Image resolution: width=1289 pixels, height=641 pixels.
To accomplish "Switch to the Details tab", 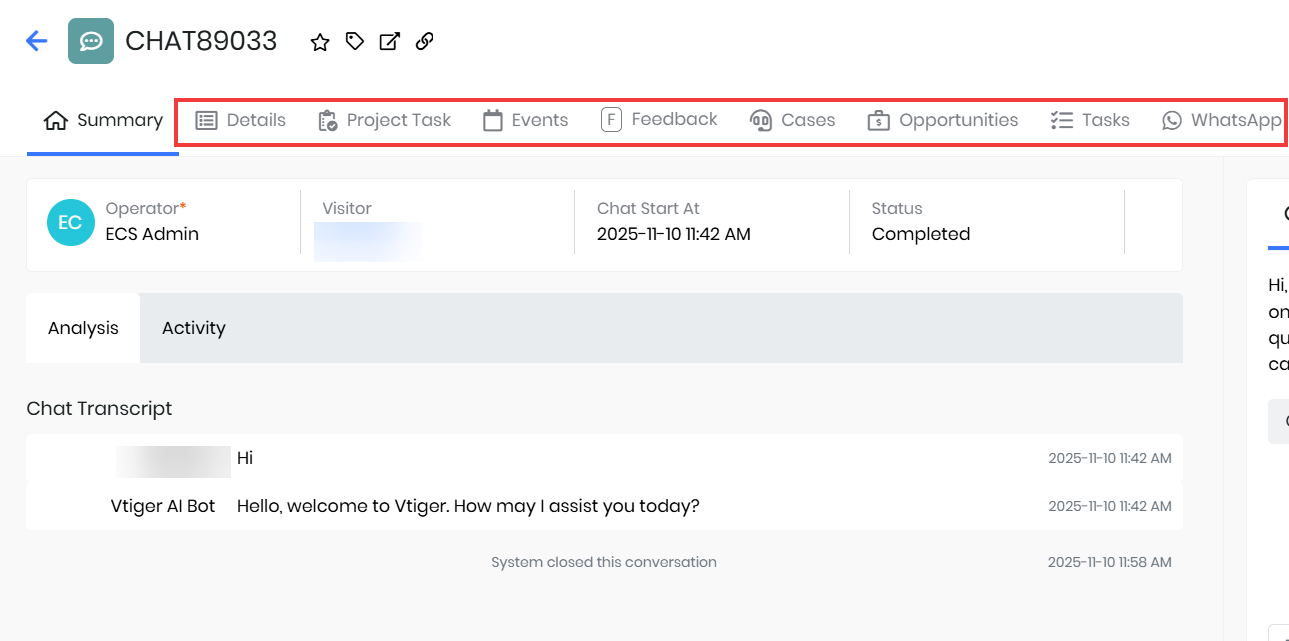I will click(241, 121).
